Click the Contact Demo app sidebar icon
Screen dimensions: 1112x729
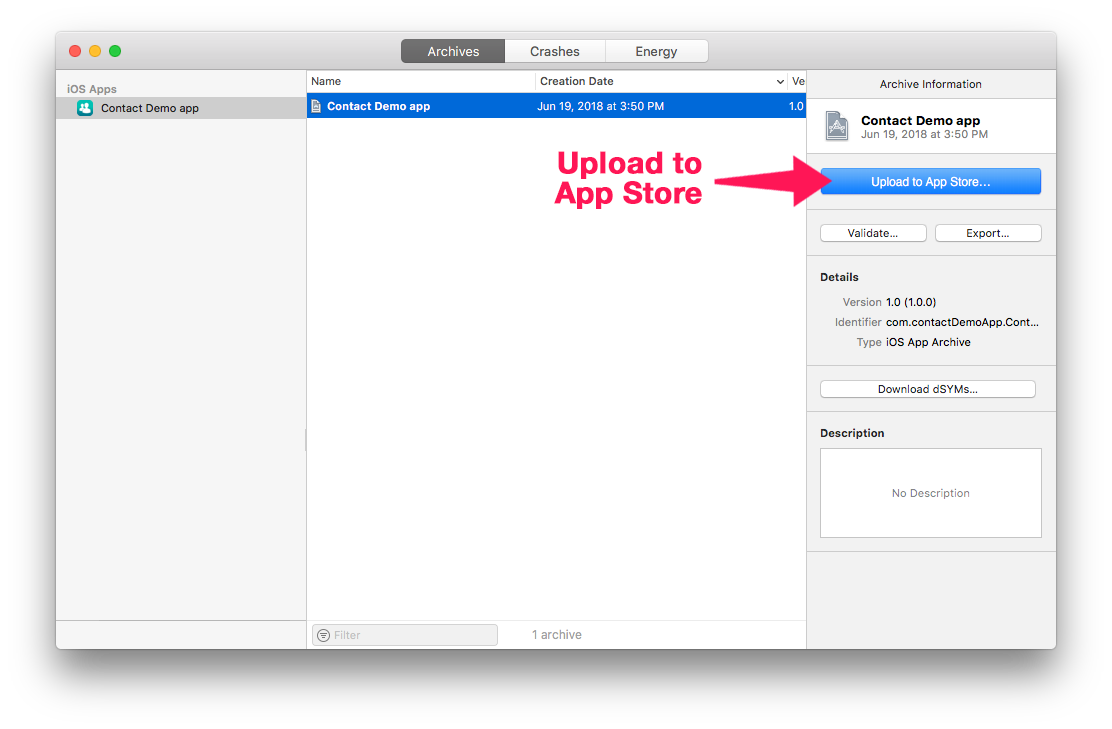85,108
